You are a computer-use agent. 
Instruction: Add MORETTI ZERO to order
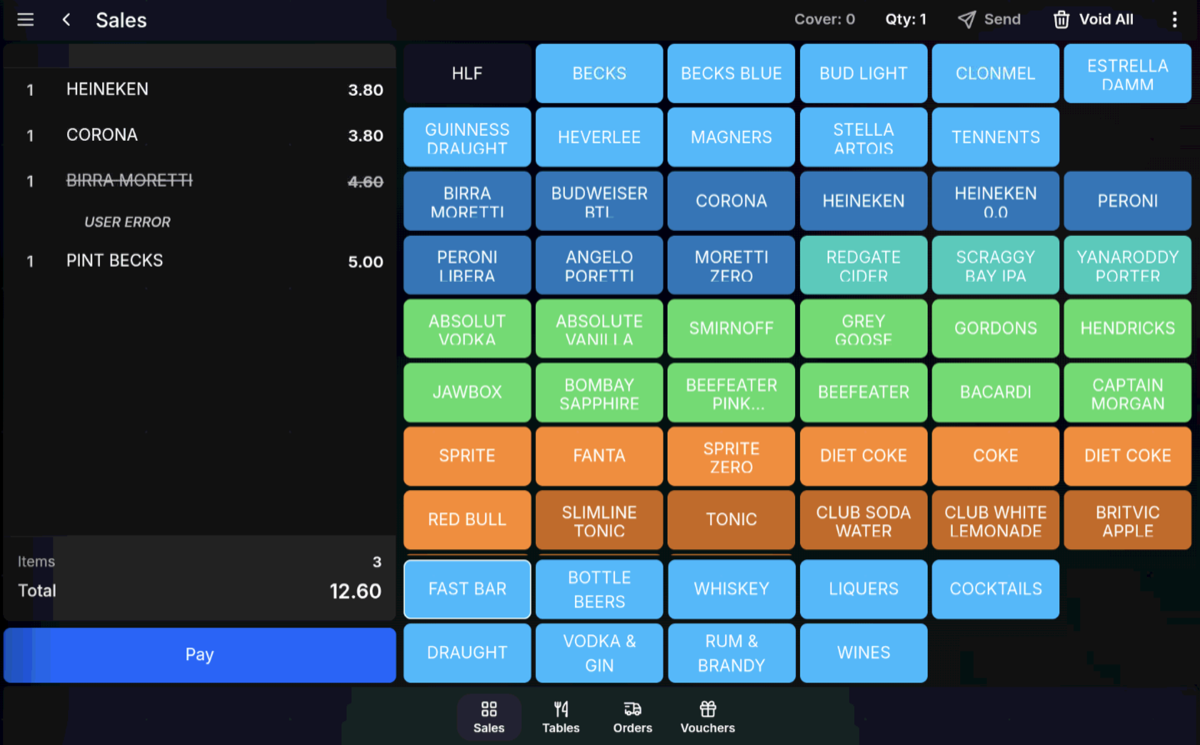[x=731, y=265]
